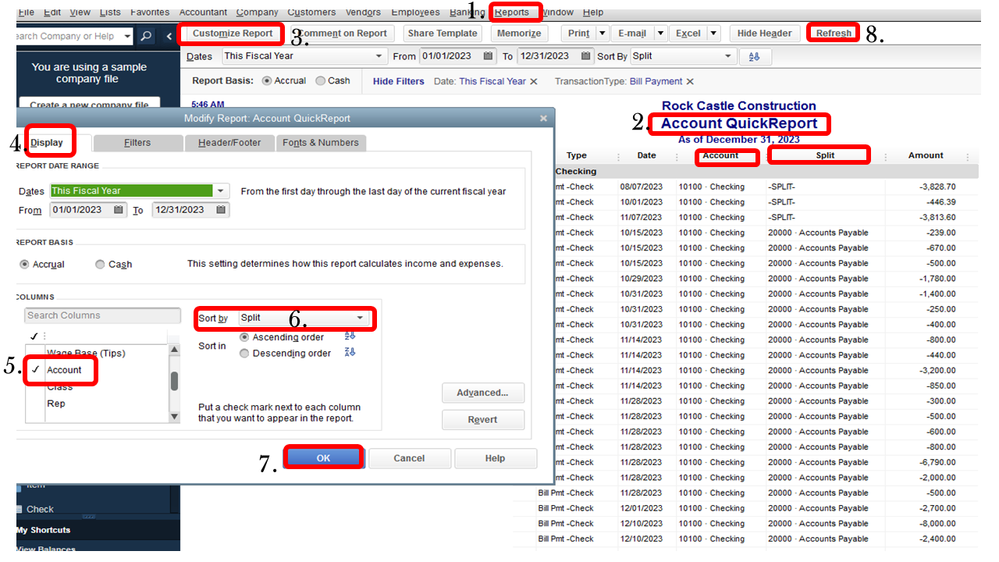Remove the Date: This Fiscal Year filter
Image resolution: width=999 pixels, height=562 pixels.
534,82
